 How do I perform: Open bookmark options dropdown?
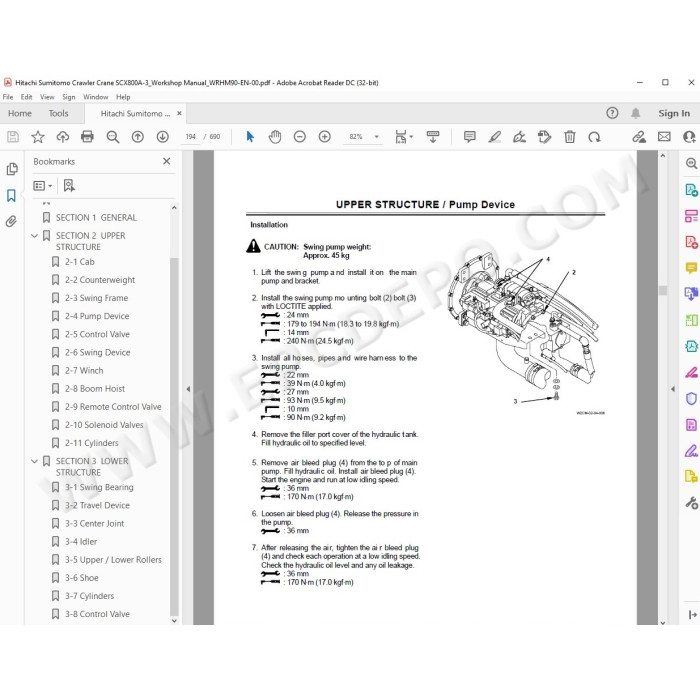click(42, 185)
